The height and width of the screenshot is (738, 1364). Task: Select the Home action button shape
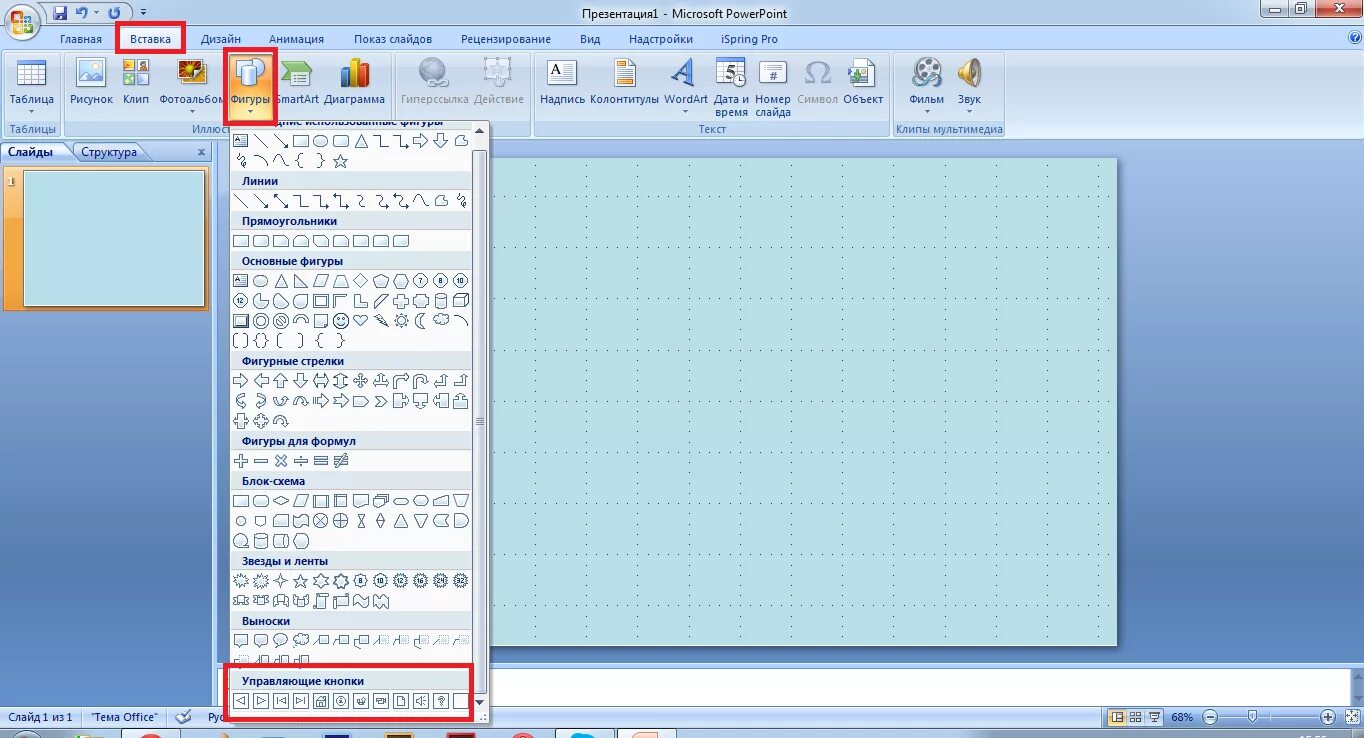(321, 701)
